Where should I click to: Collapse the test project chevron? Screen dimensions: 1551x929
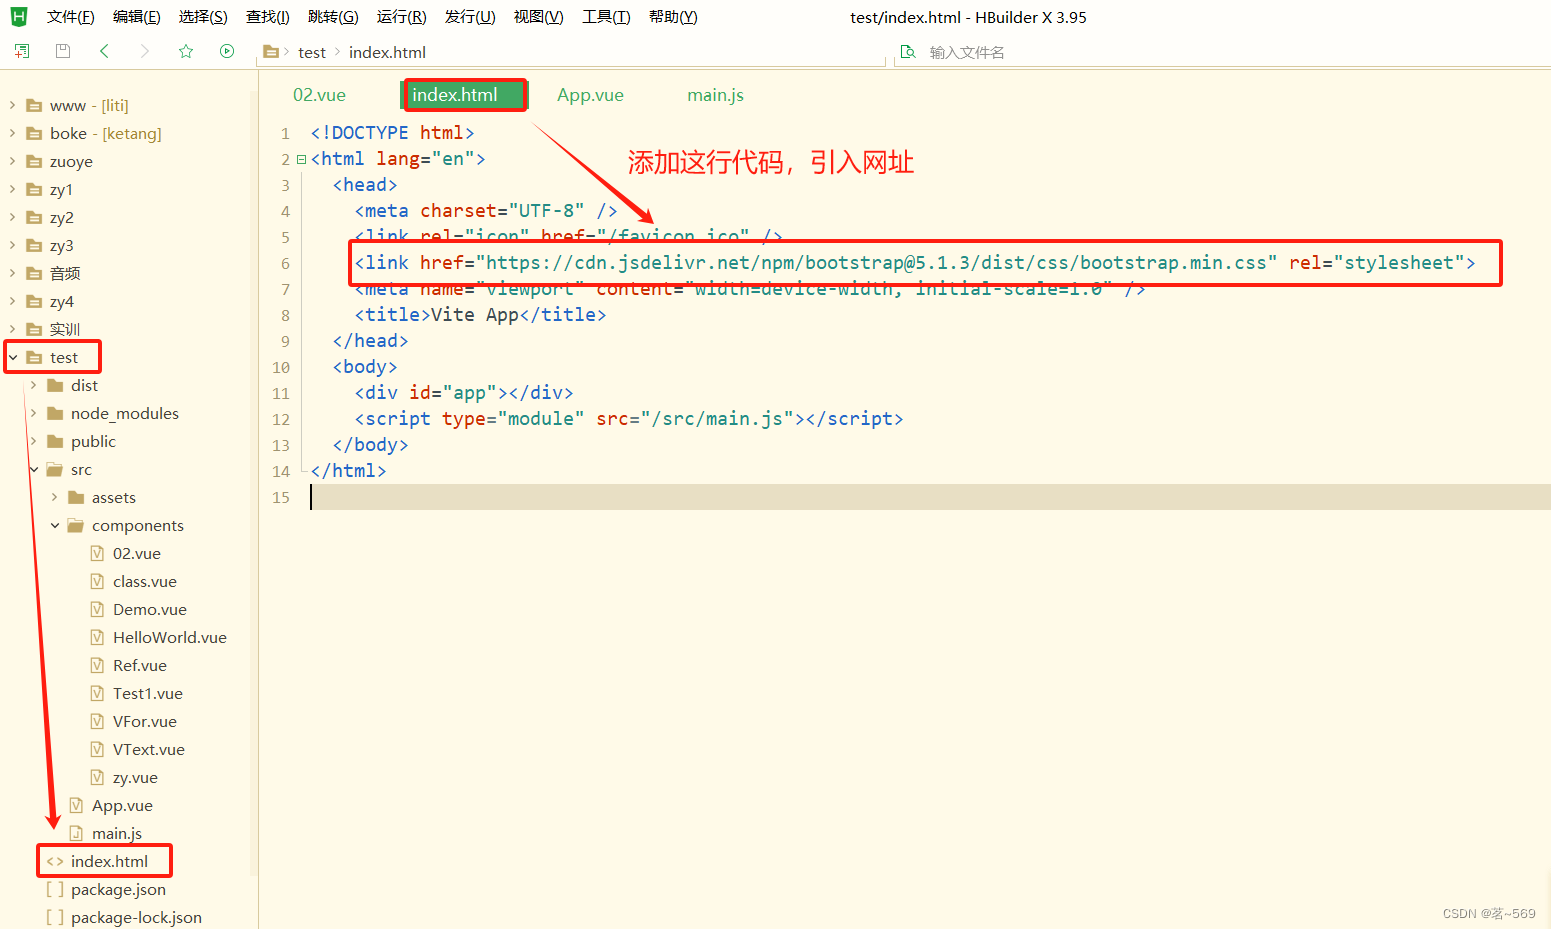click(13, 357)
